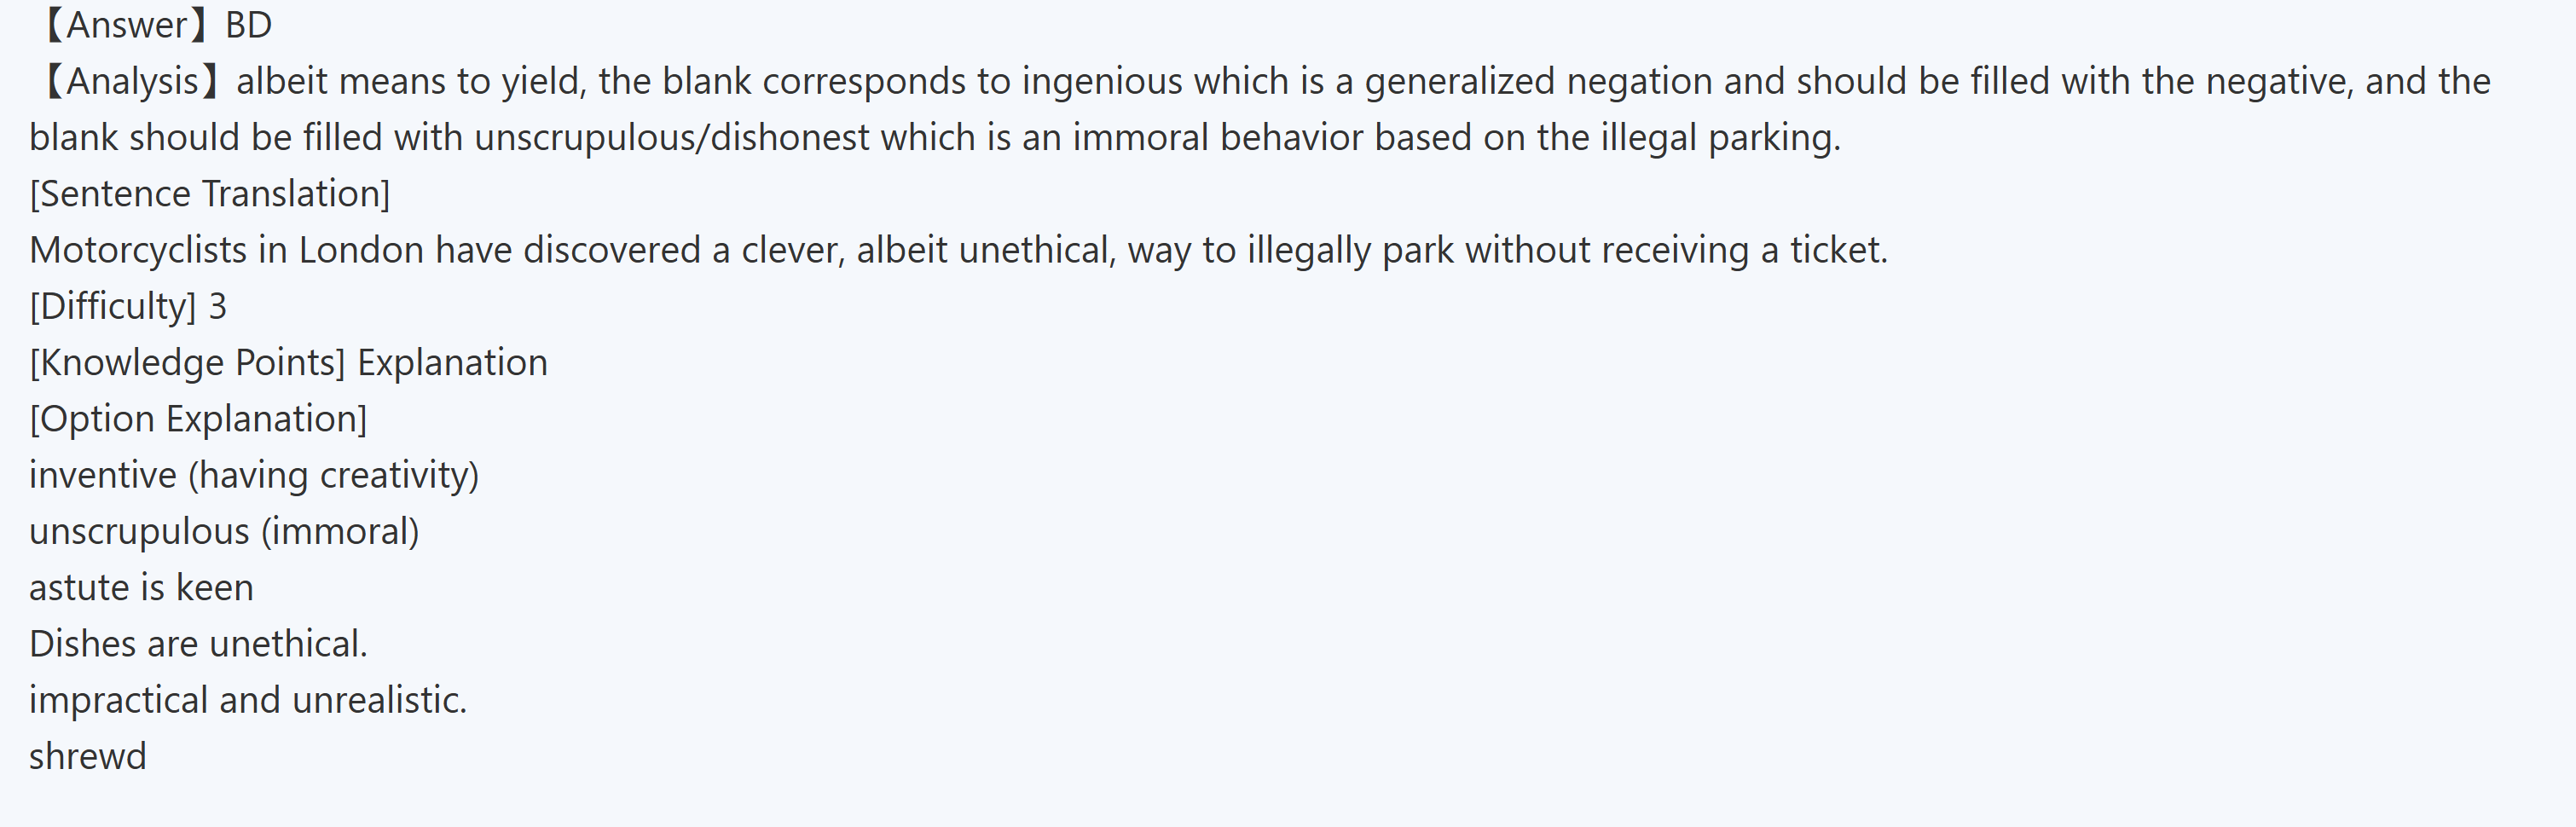
Task: Click the [Sentence Translation] heading
Action: pos(210,193)
